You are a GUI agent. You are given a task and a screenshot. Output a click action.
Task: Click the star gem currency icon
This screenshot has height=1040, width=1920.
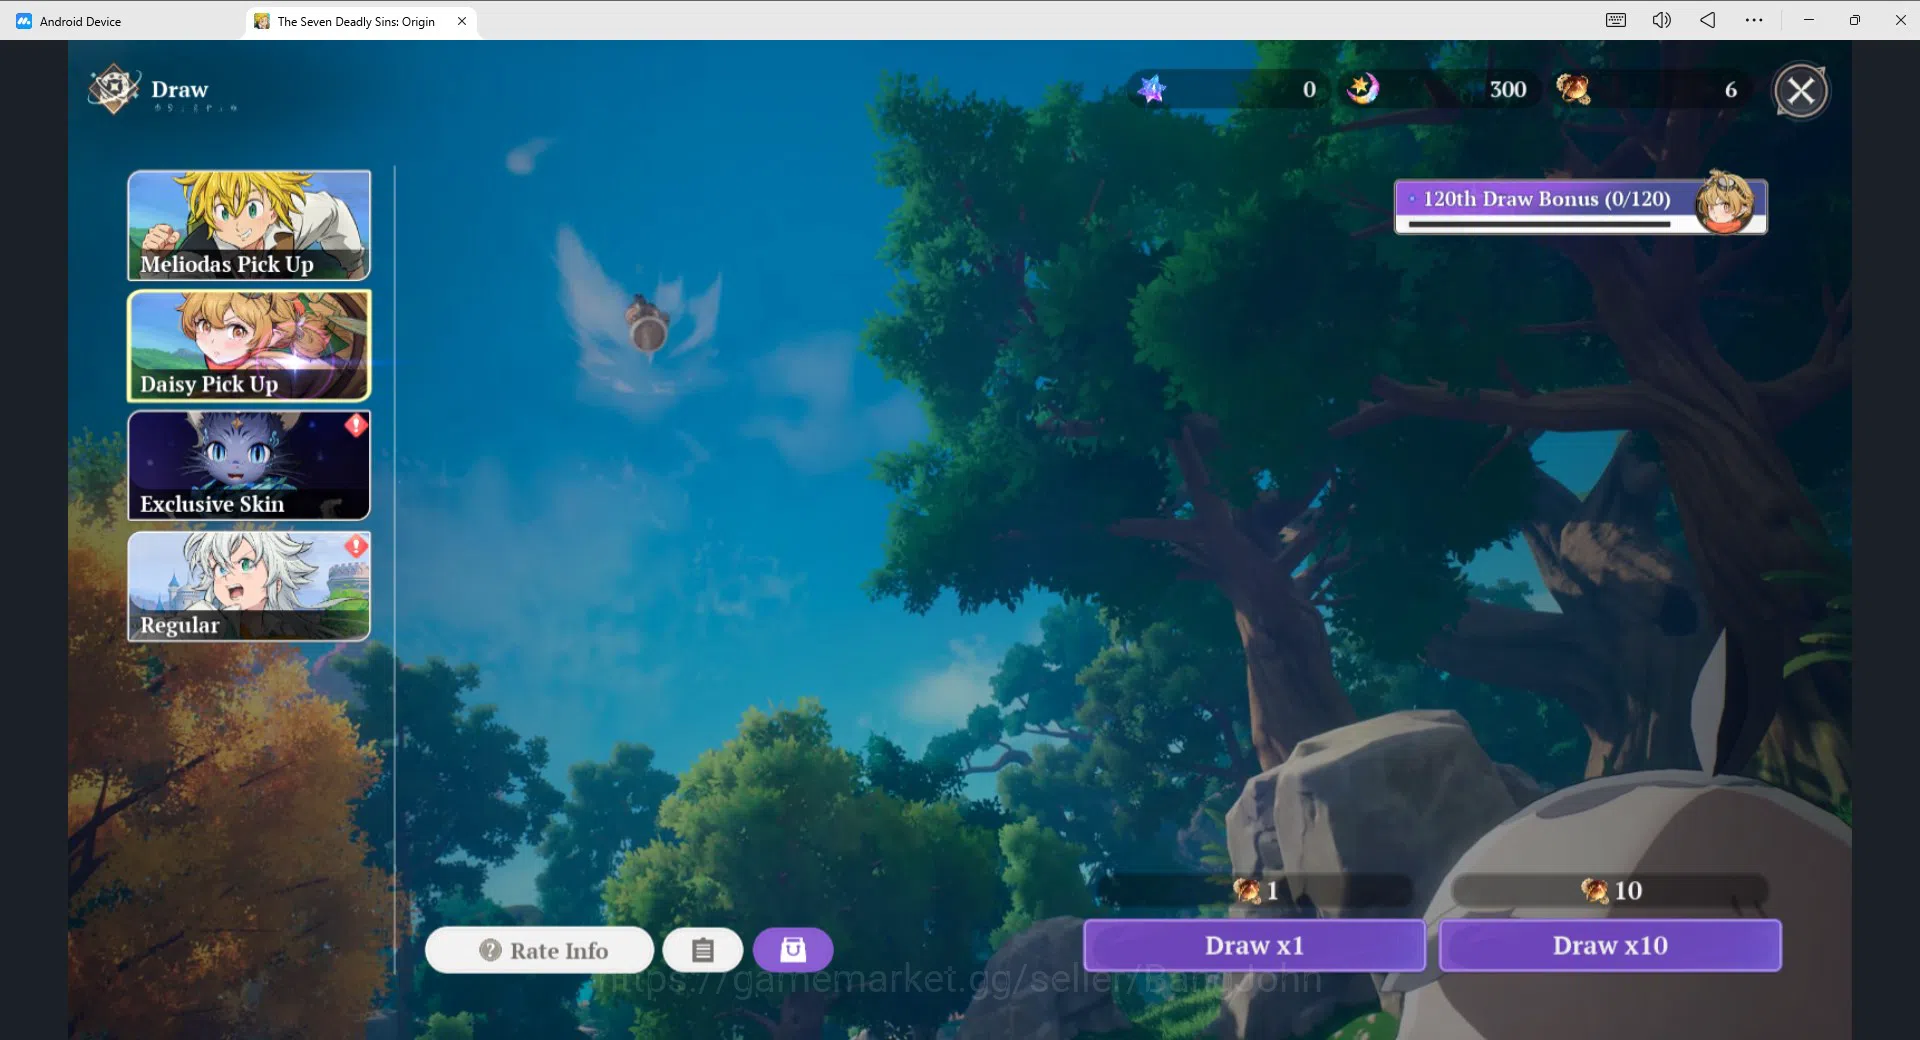tap(1152, 89)
